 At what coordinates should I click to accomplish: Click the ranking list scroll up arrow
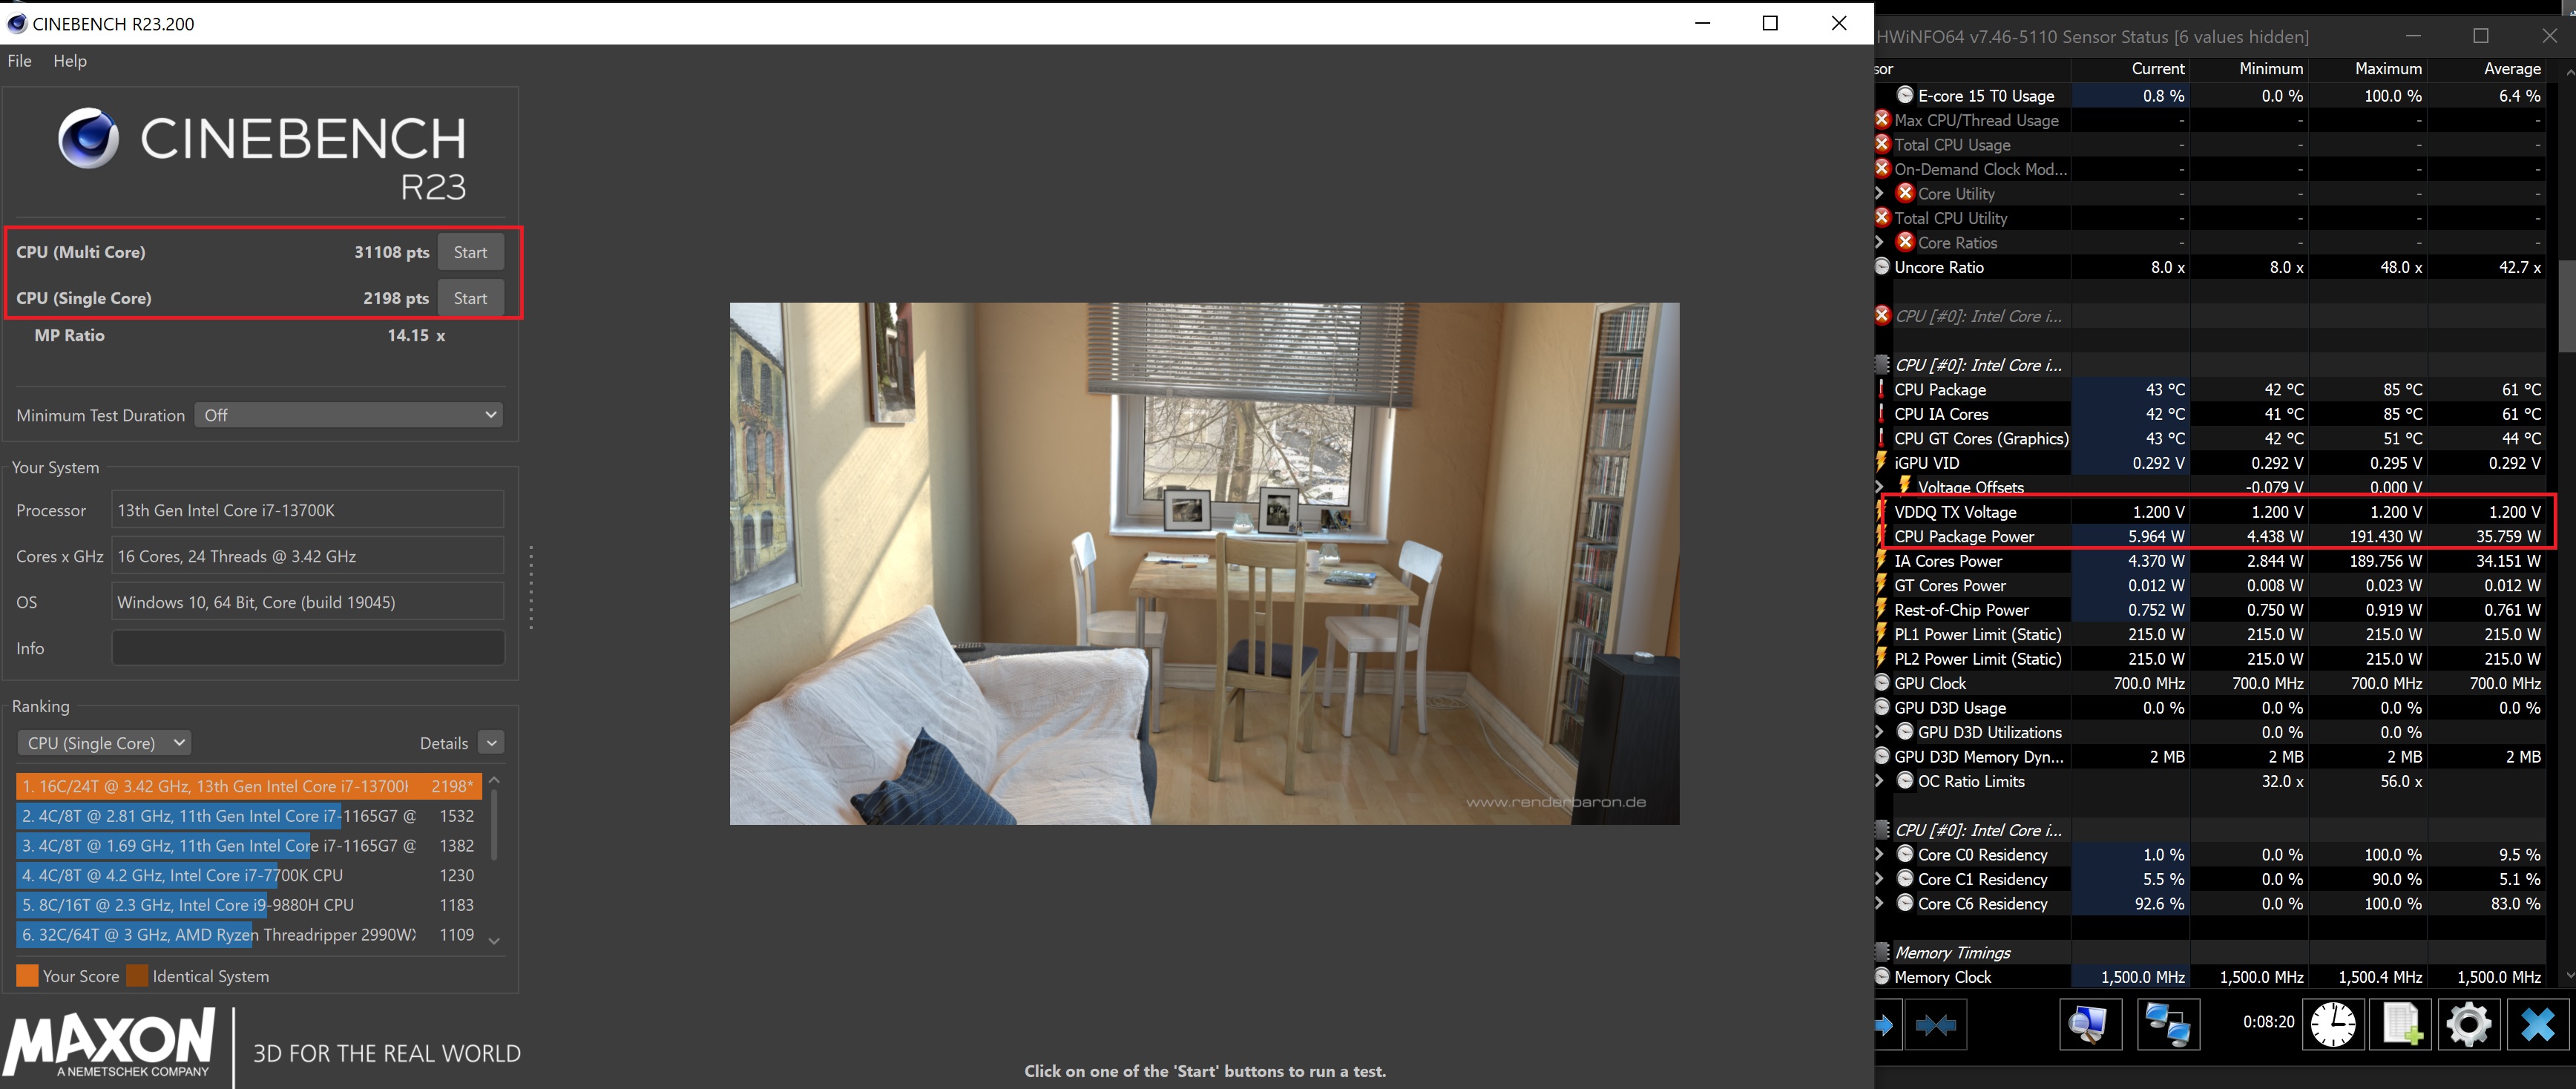tap(494, 780)
